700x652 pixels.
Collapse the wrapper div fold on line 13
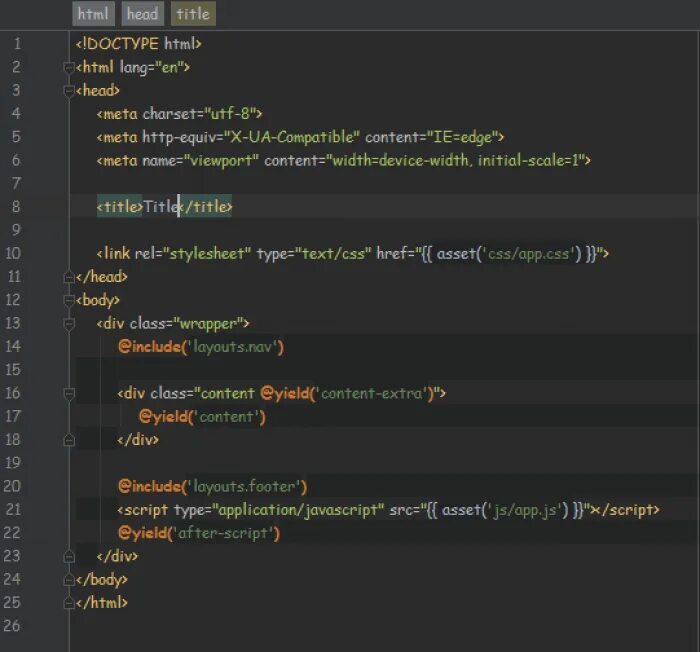[x=69, y=323]
